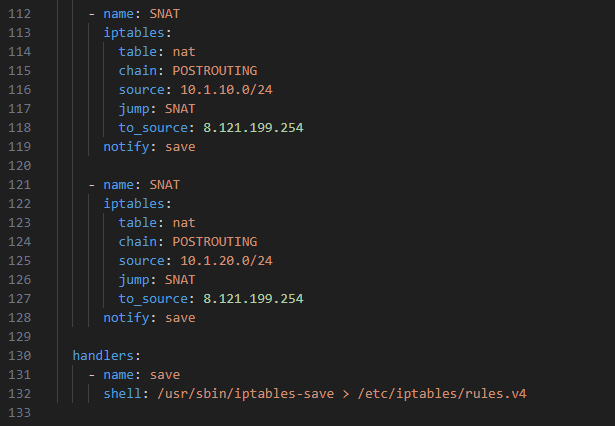Click line number 130 in the gutter
Image resolution: width=615 pixels, height=426 pixels.
(x=20, y=356)
